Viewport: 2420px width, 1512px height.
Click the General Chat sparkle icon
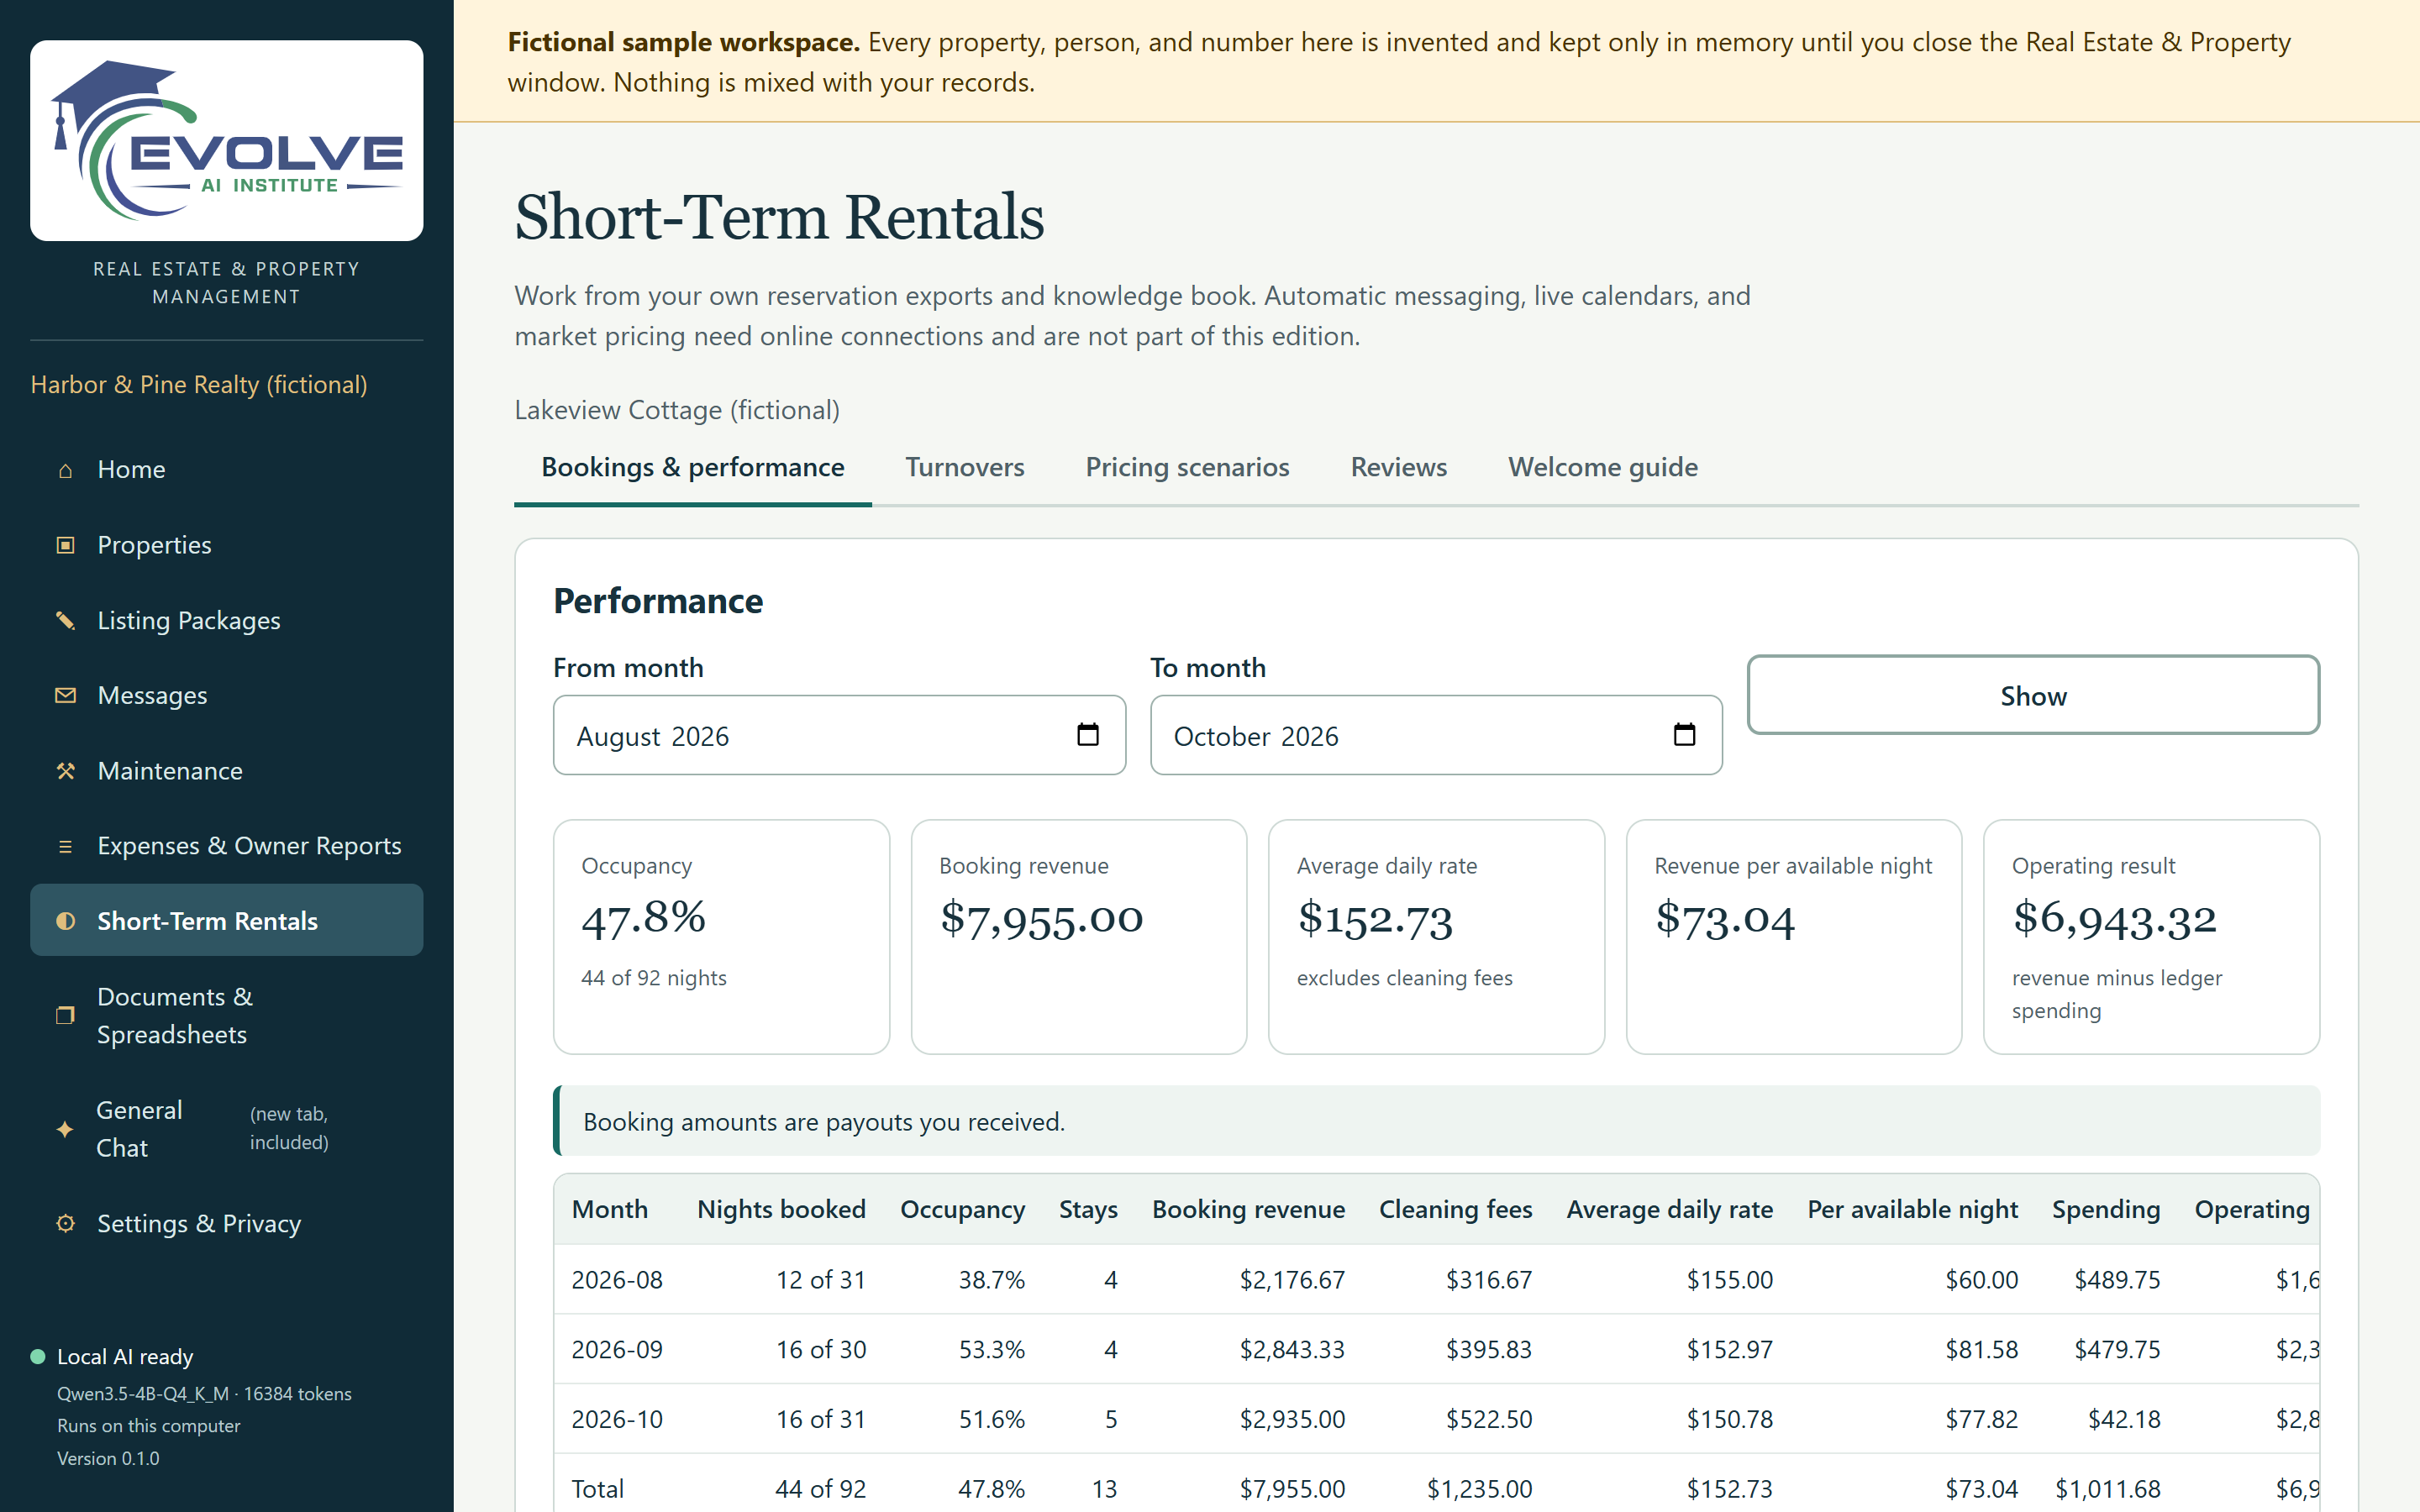click(x=65, y=1129)
